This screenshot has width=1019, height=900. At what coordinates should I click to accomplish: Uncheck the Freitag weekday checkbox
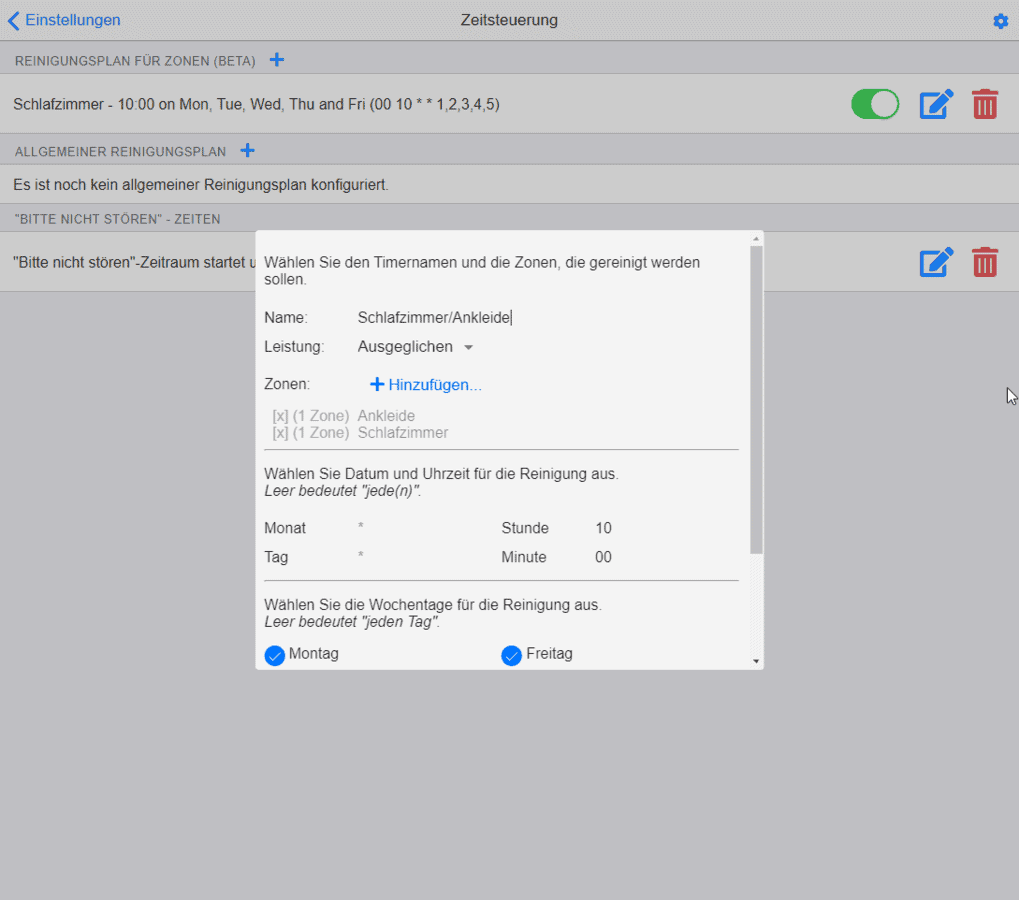(x=512, y=655)
